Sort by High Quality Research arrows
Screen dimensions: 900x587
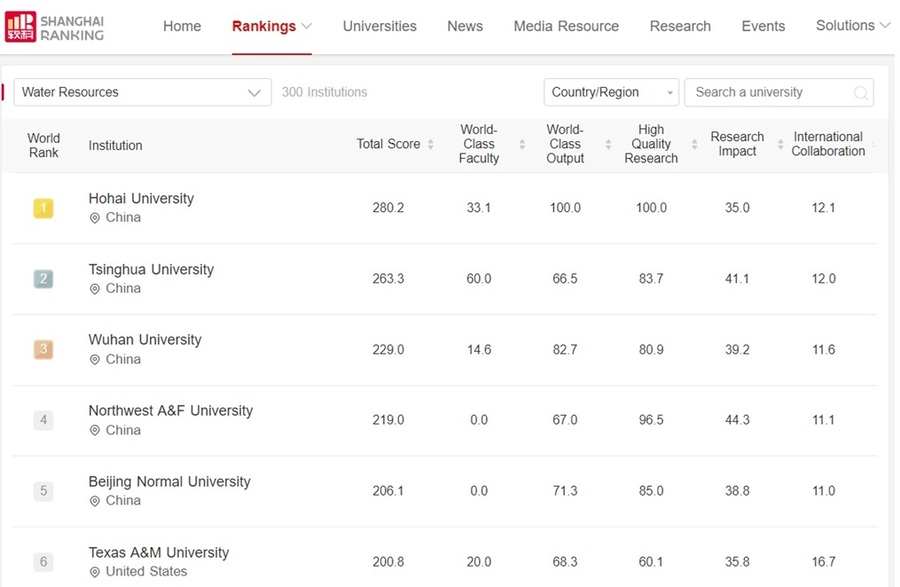(694, 145)
